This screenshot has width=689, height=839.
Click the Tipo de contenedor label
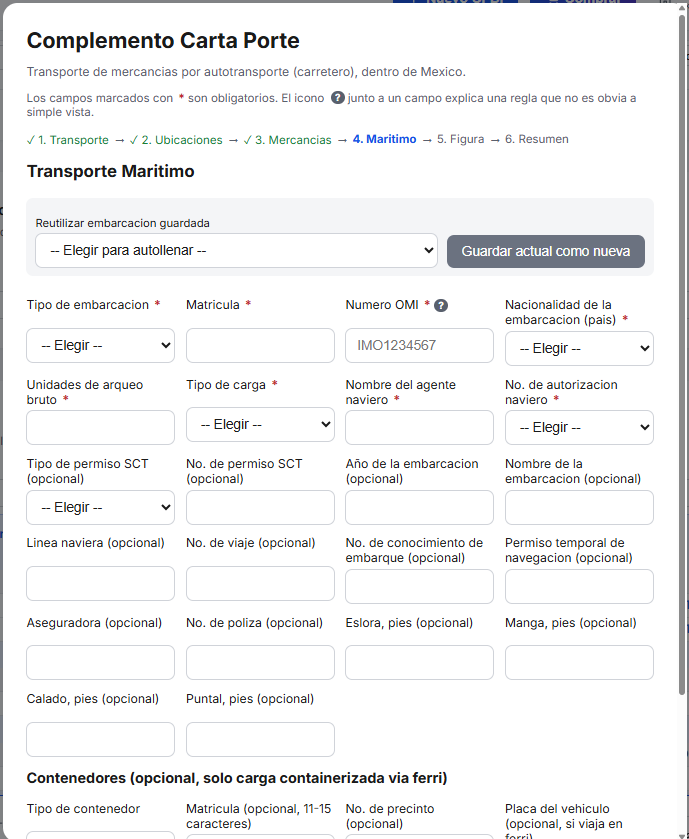tap(83, 809)
